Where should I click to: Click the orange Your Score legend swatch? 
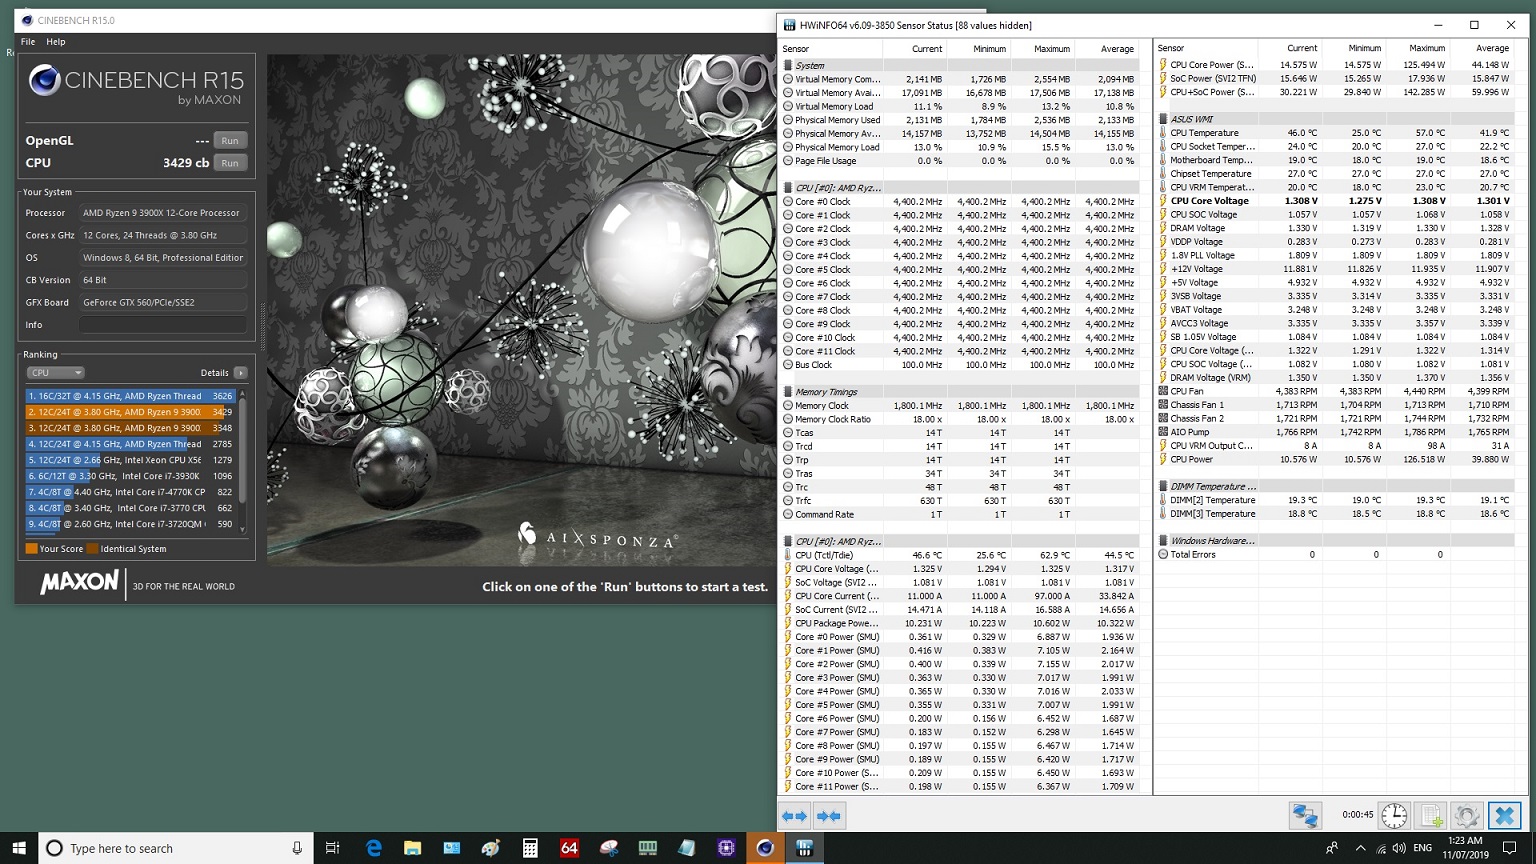click(x=31, y=549)
